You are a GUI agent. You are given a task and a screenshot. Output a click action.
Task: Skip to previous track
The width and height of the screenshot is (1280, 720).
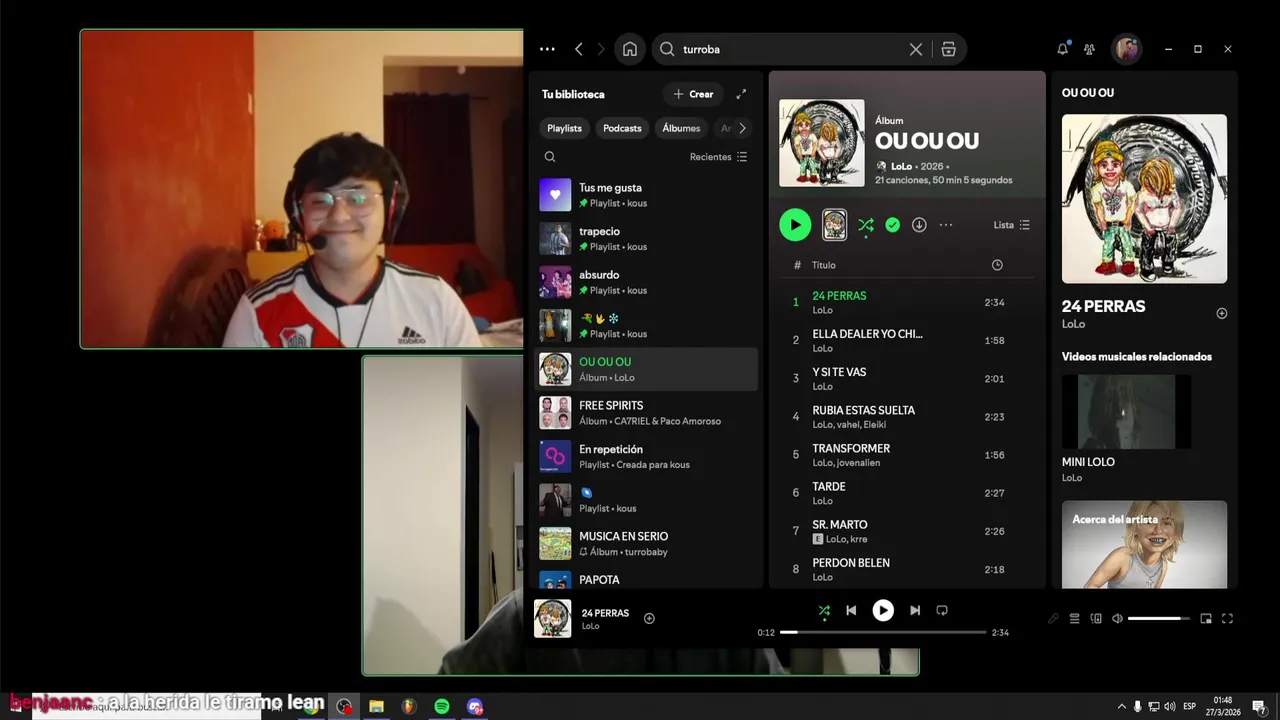[x=851, y=610]
